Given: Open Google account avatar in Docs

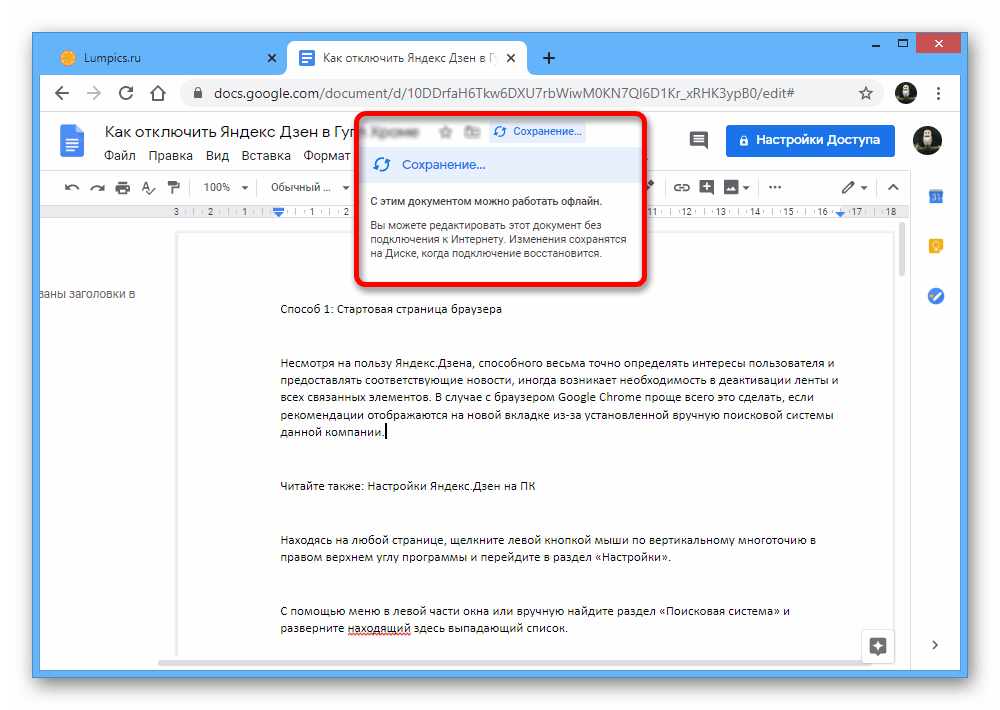Looking at the screenshot, I should (927, 140).
